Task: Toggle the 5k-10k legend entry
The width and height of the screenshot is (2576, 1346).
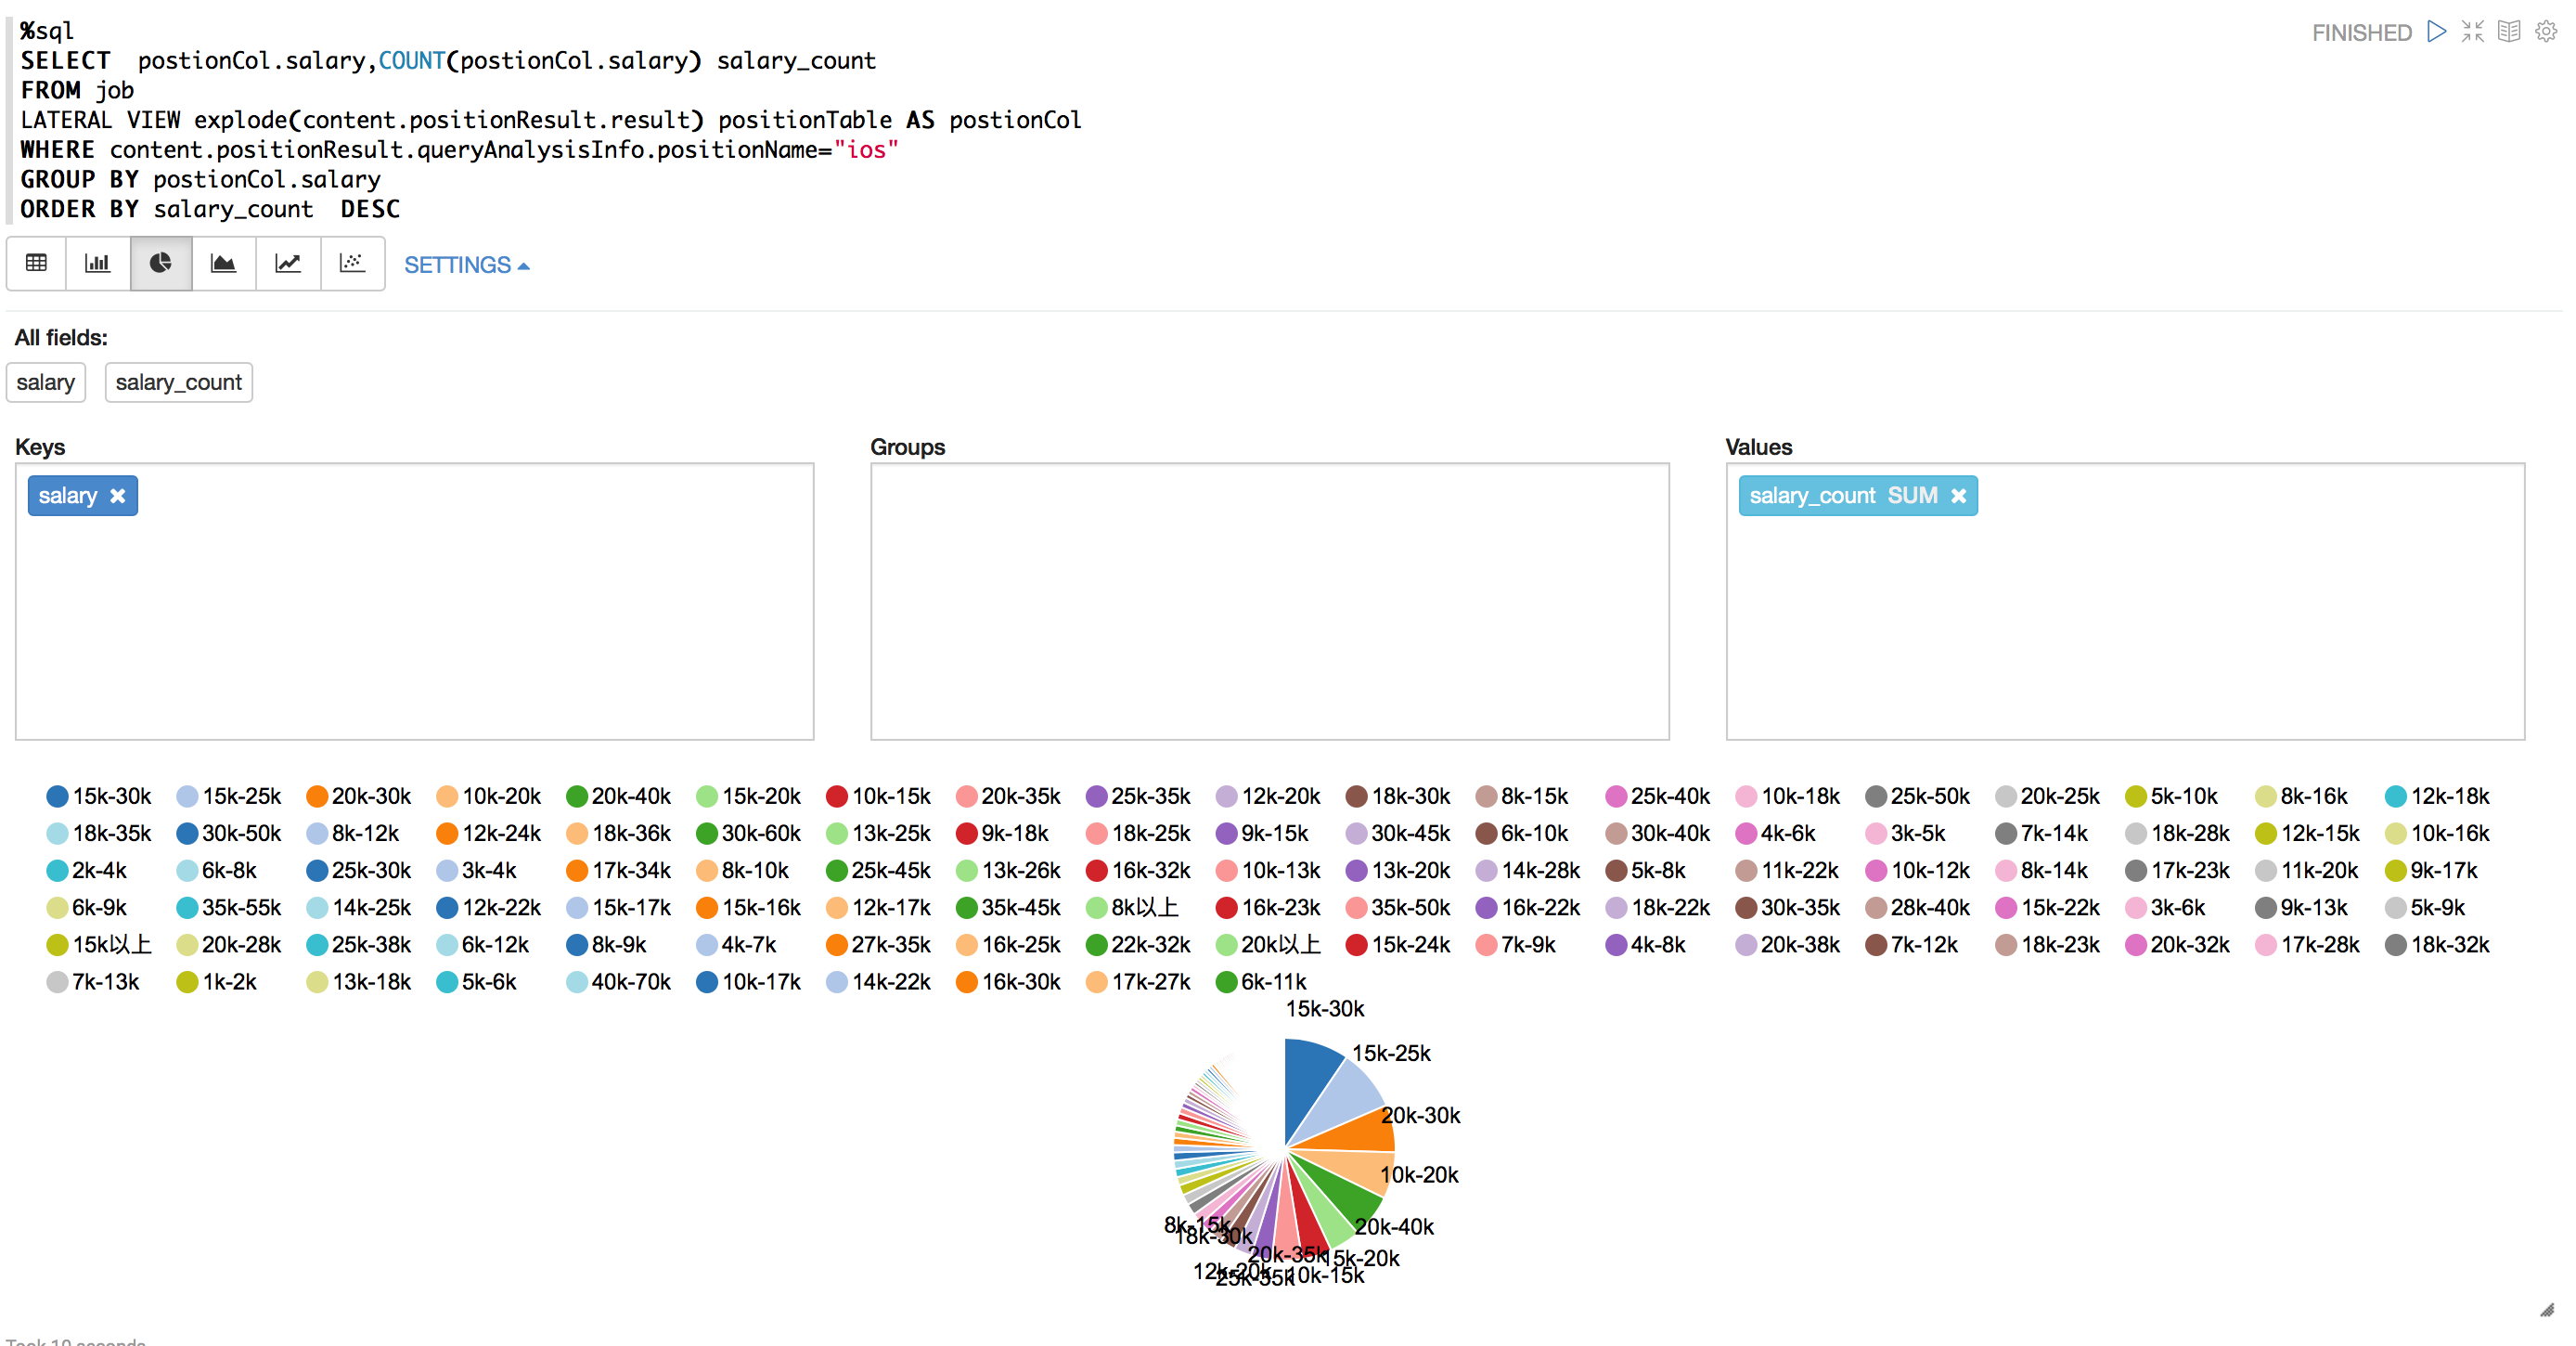Action: coord(2172,797)
